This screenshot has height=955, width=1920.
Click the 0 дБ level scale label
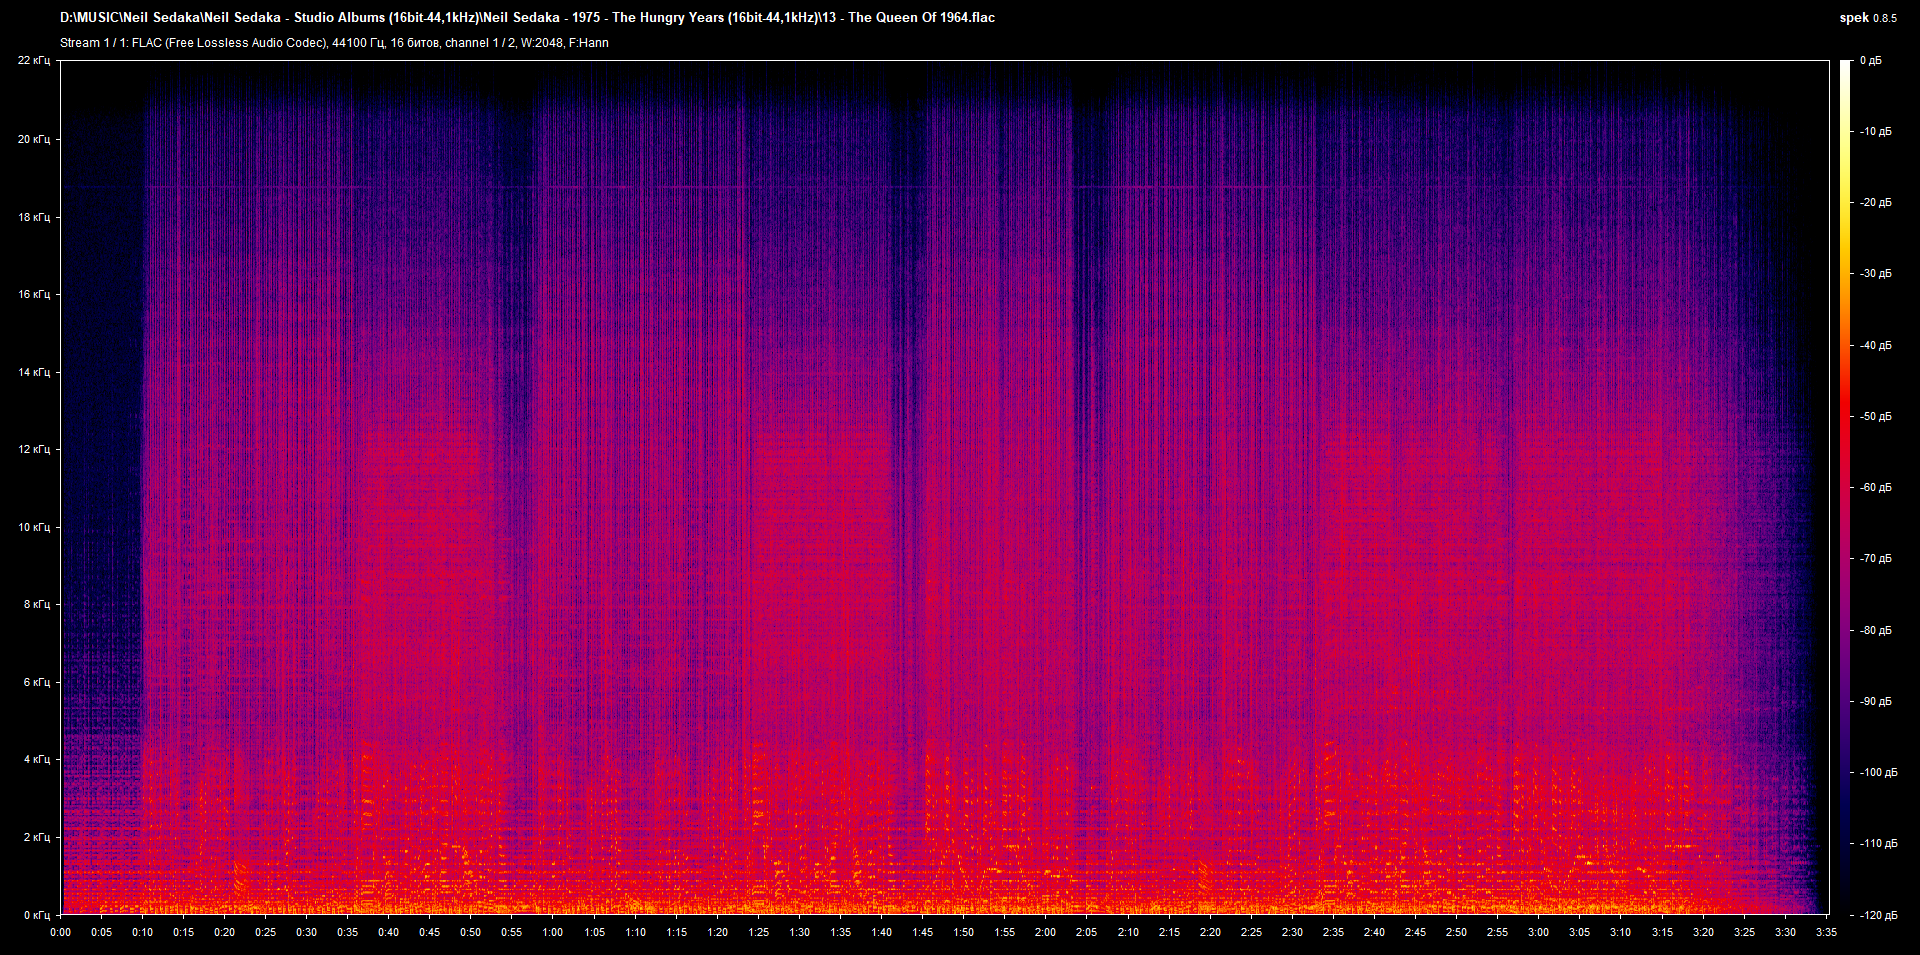pos(1871,61)
